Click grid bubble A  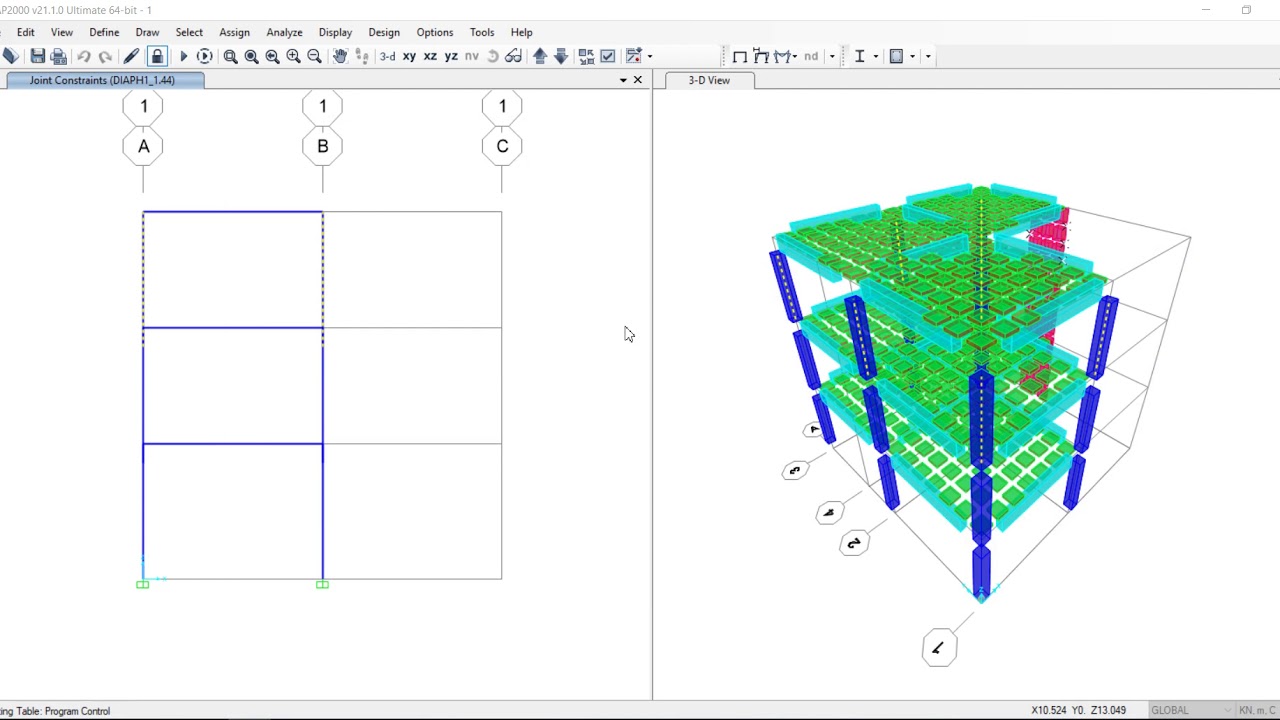[143, 146]
